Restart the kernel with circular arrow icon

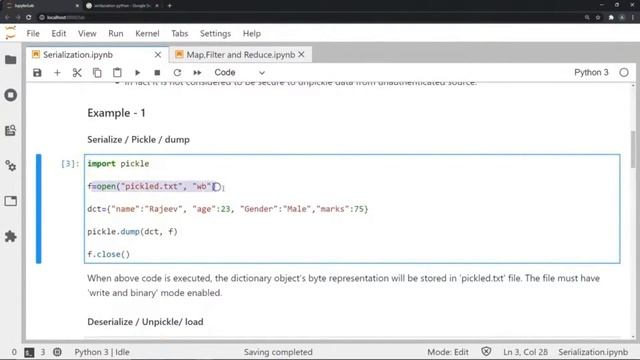click(177, 73)
